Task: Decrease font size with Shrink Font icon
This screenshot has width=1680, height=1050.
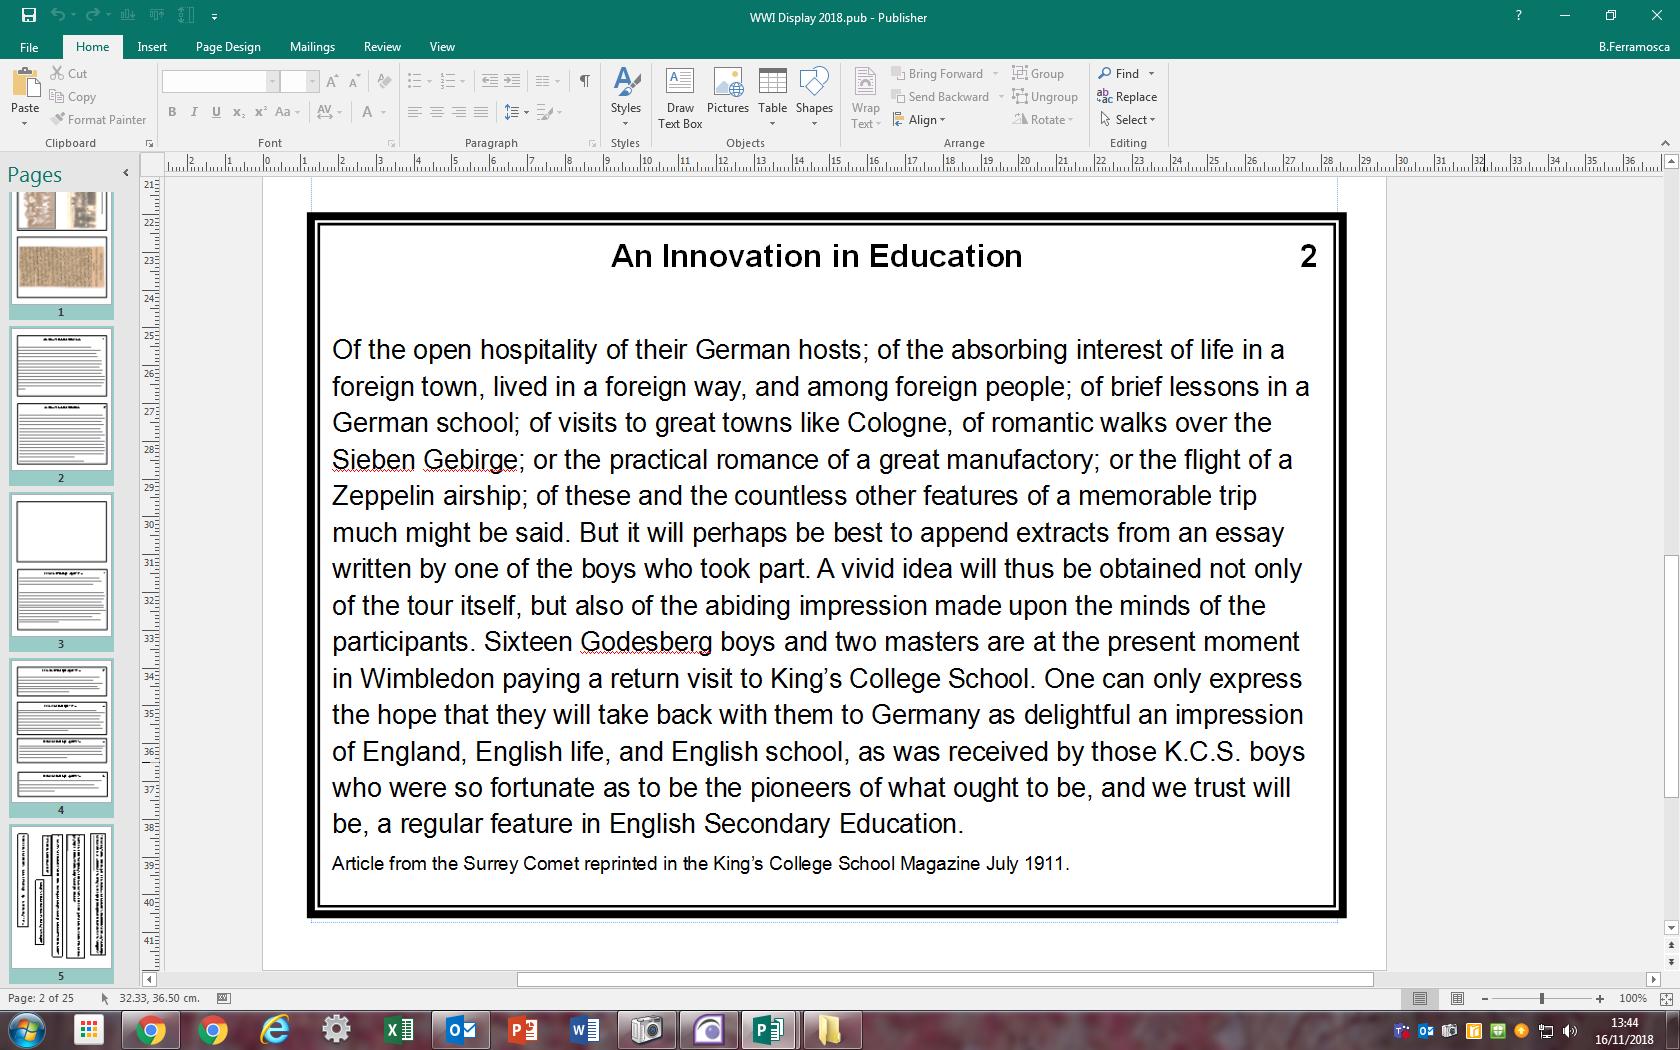Action: click(354, 81)
